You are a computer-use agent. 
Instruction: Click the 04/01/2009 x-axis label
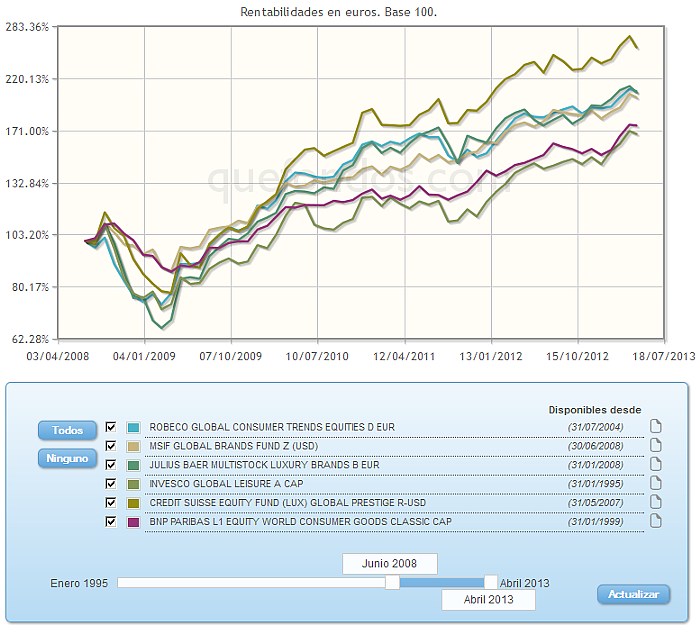(144, 356)
